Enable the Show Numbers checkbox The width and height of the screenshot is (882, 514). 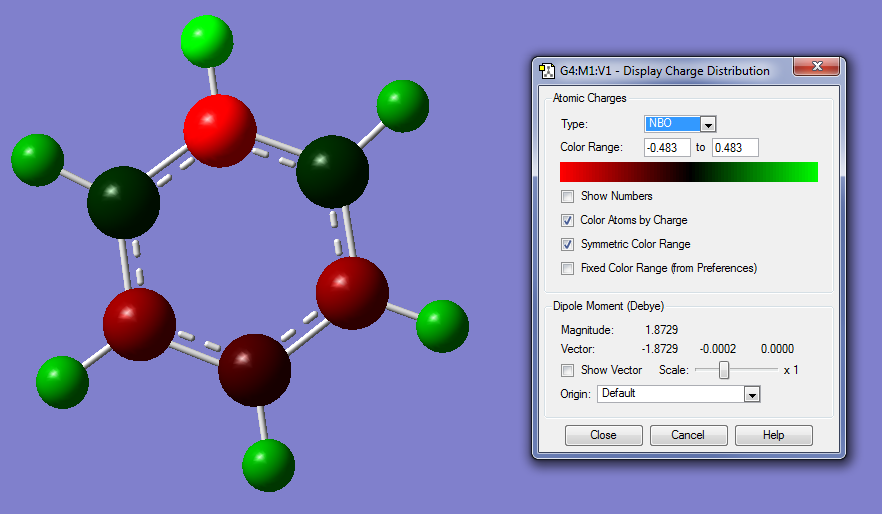pos(567,196)
